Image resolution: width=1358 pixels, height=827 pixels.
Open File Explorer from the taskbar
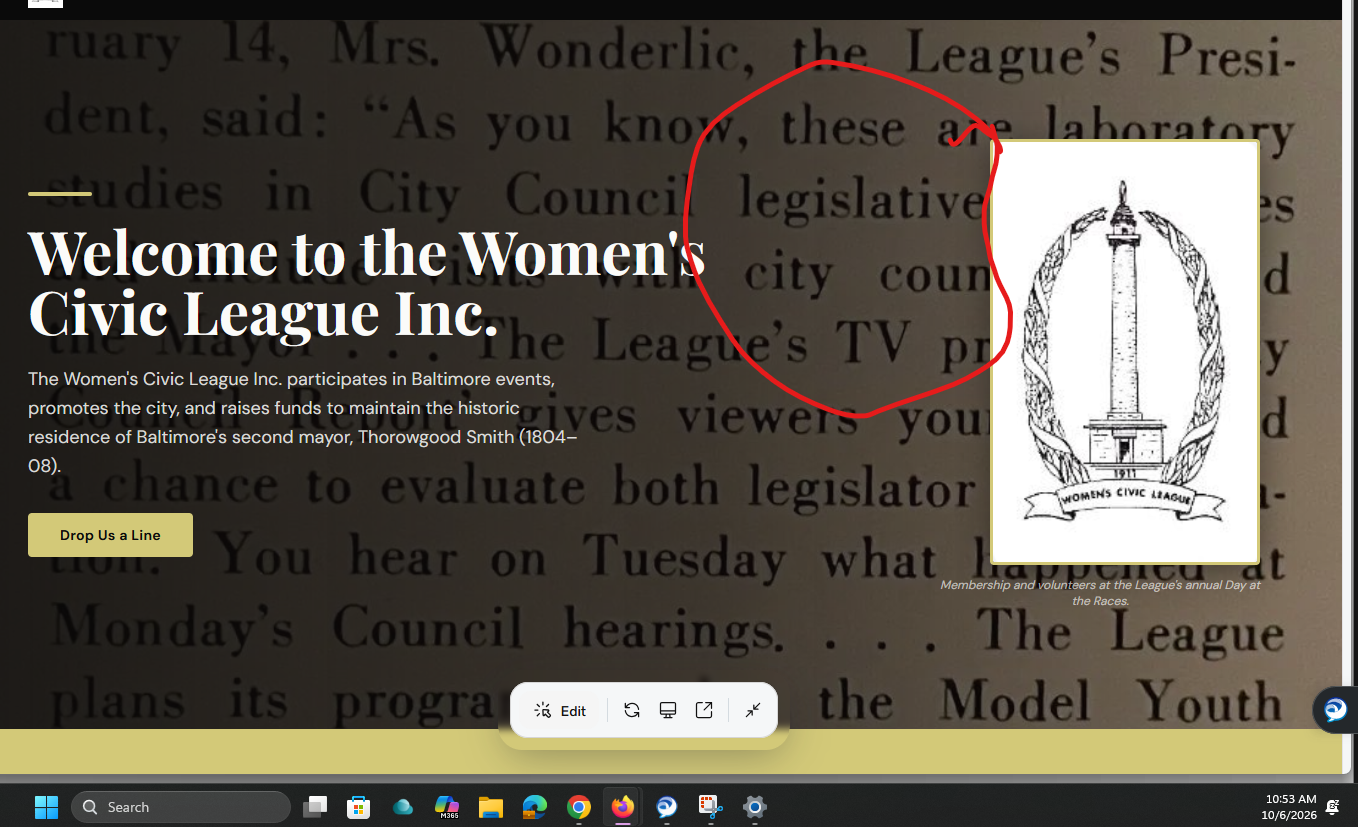[x=490, y=807]
